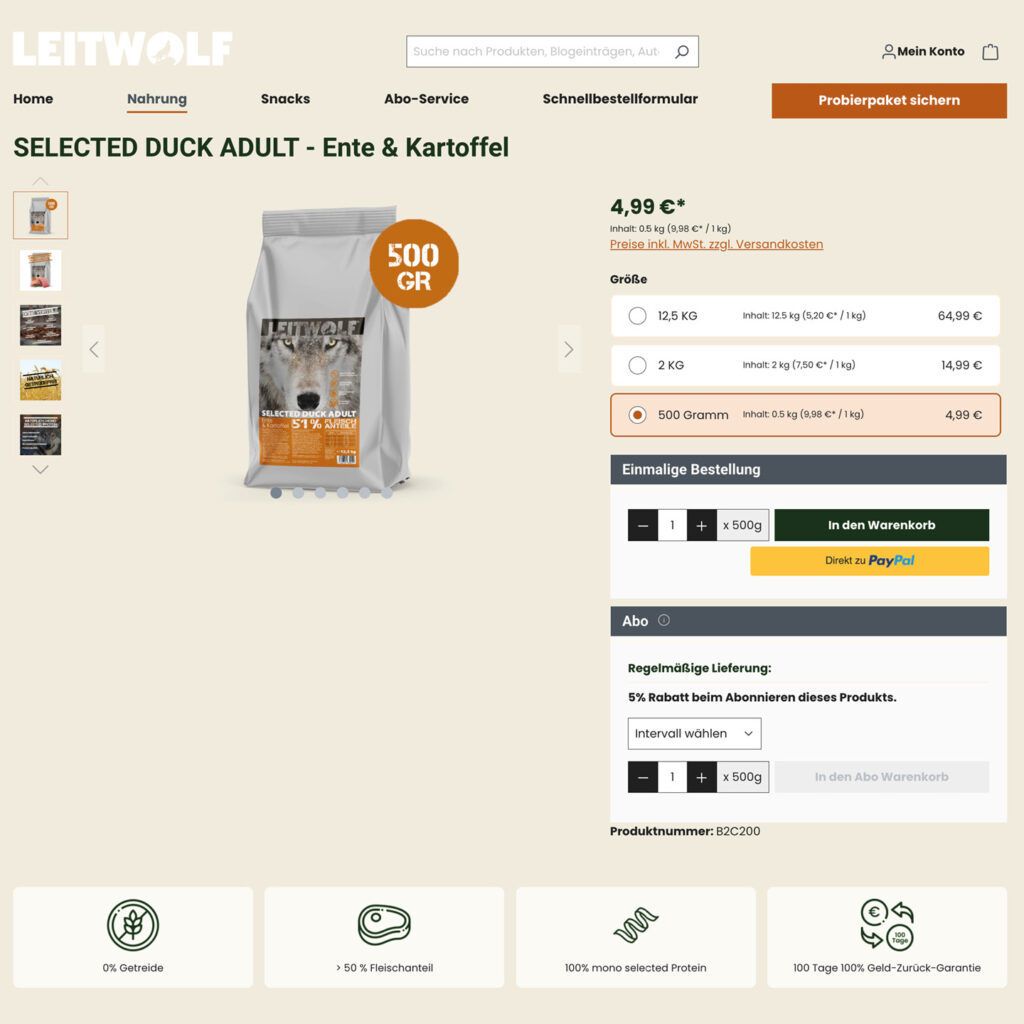Click the search magnifier icon
Image resolution: width=1024 pixels, height=1024 pixels.
pos(682,52)
